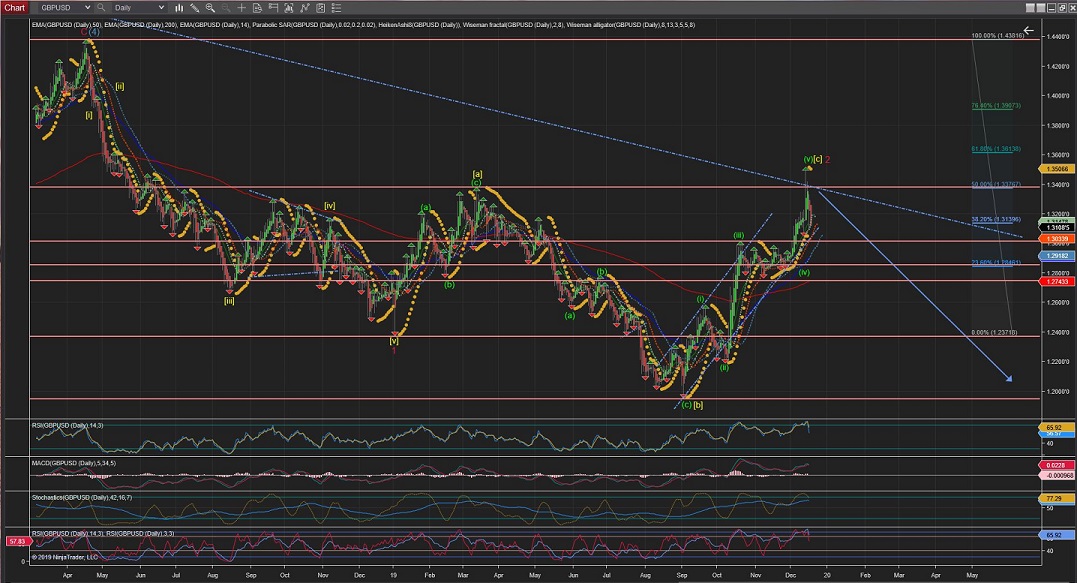1077x583 pixels.
Task: Open the chart properties list icon
Action: (x=337, y=8)
